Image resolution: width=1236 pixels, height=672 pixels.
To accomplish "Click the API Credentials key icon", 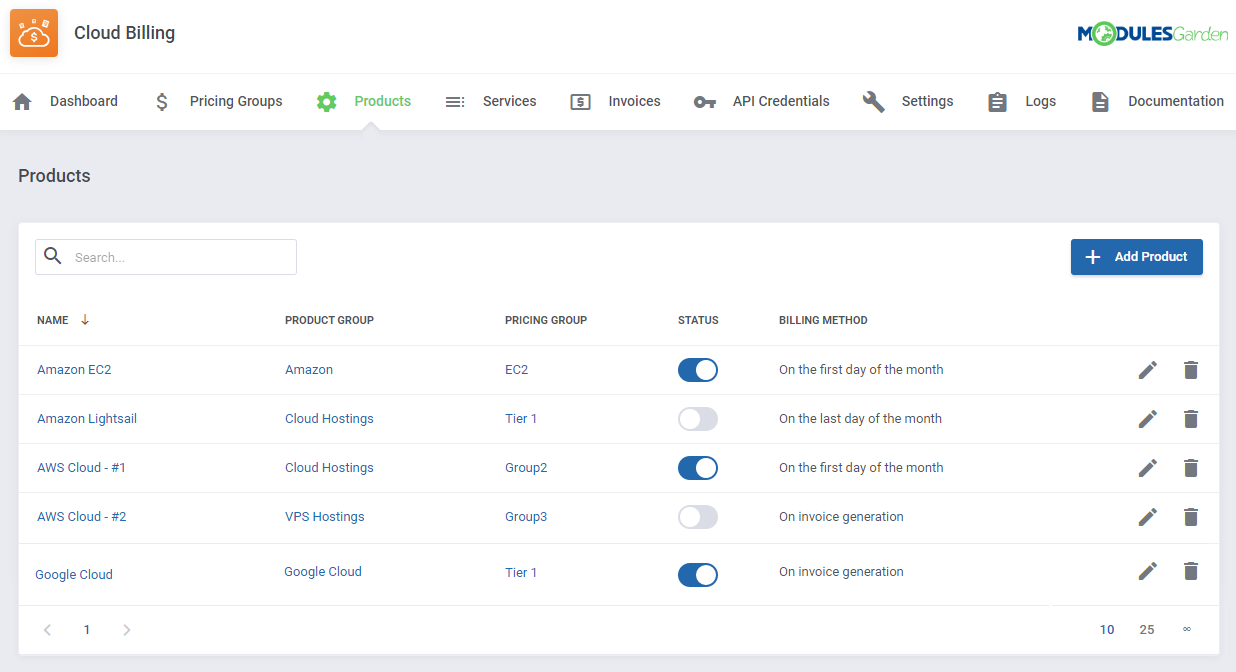I will [704, 101].
